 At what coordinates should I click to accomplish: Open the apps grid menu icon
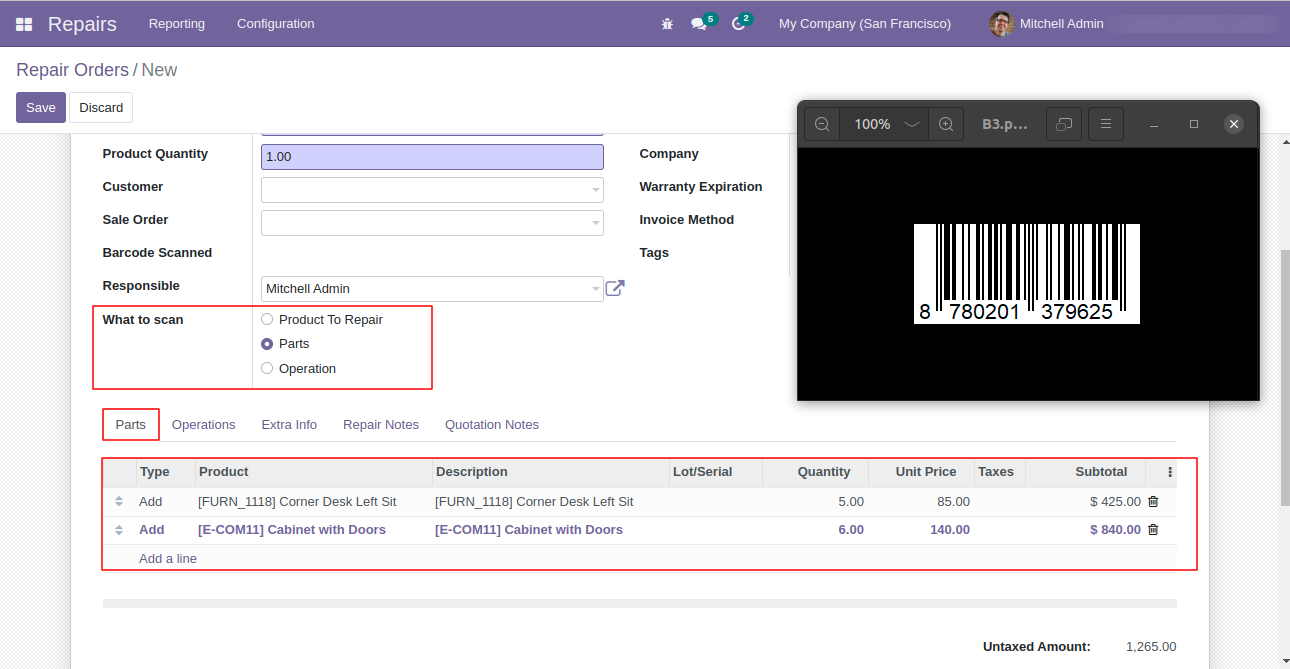24,24
